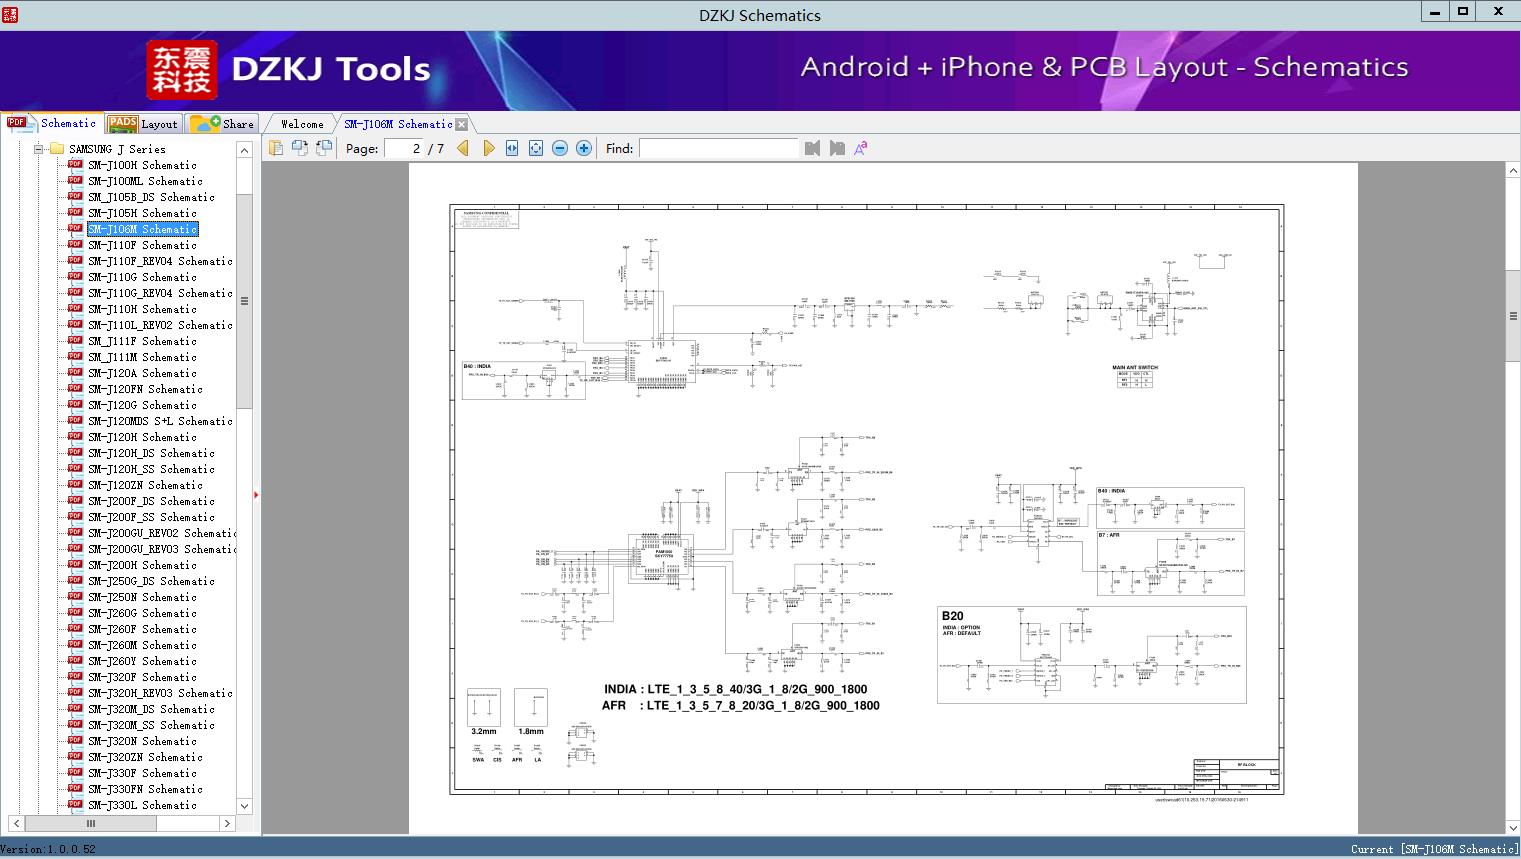Click the fit page icon
This screenshot has height=859, width=1521.
pyautogui.click(x=536, y=148)
